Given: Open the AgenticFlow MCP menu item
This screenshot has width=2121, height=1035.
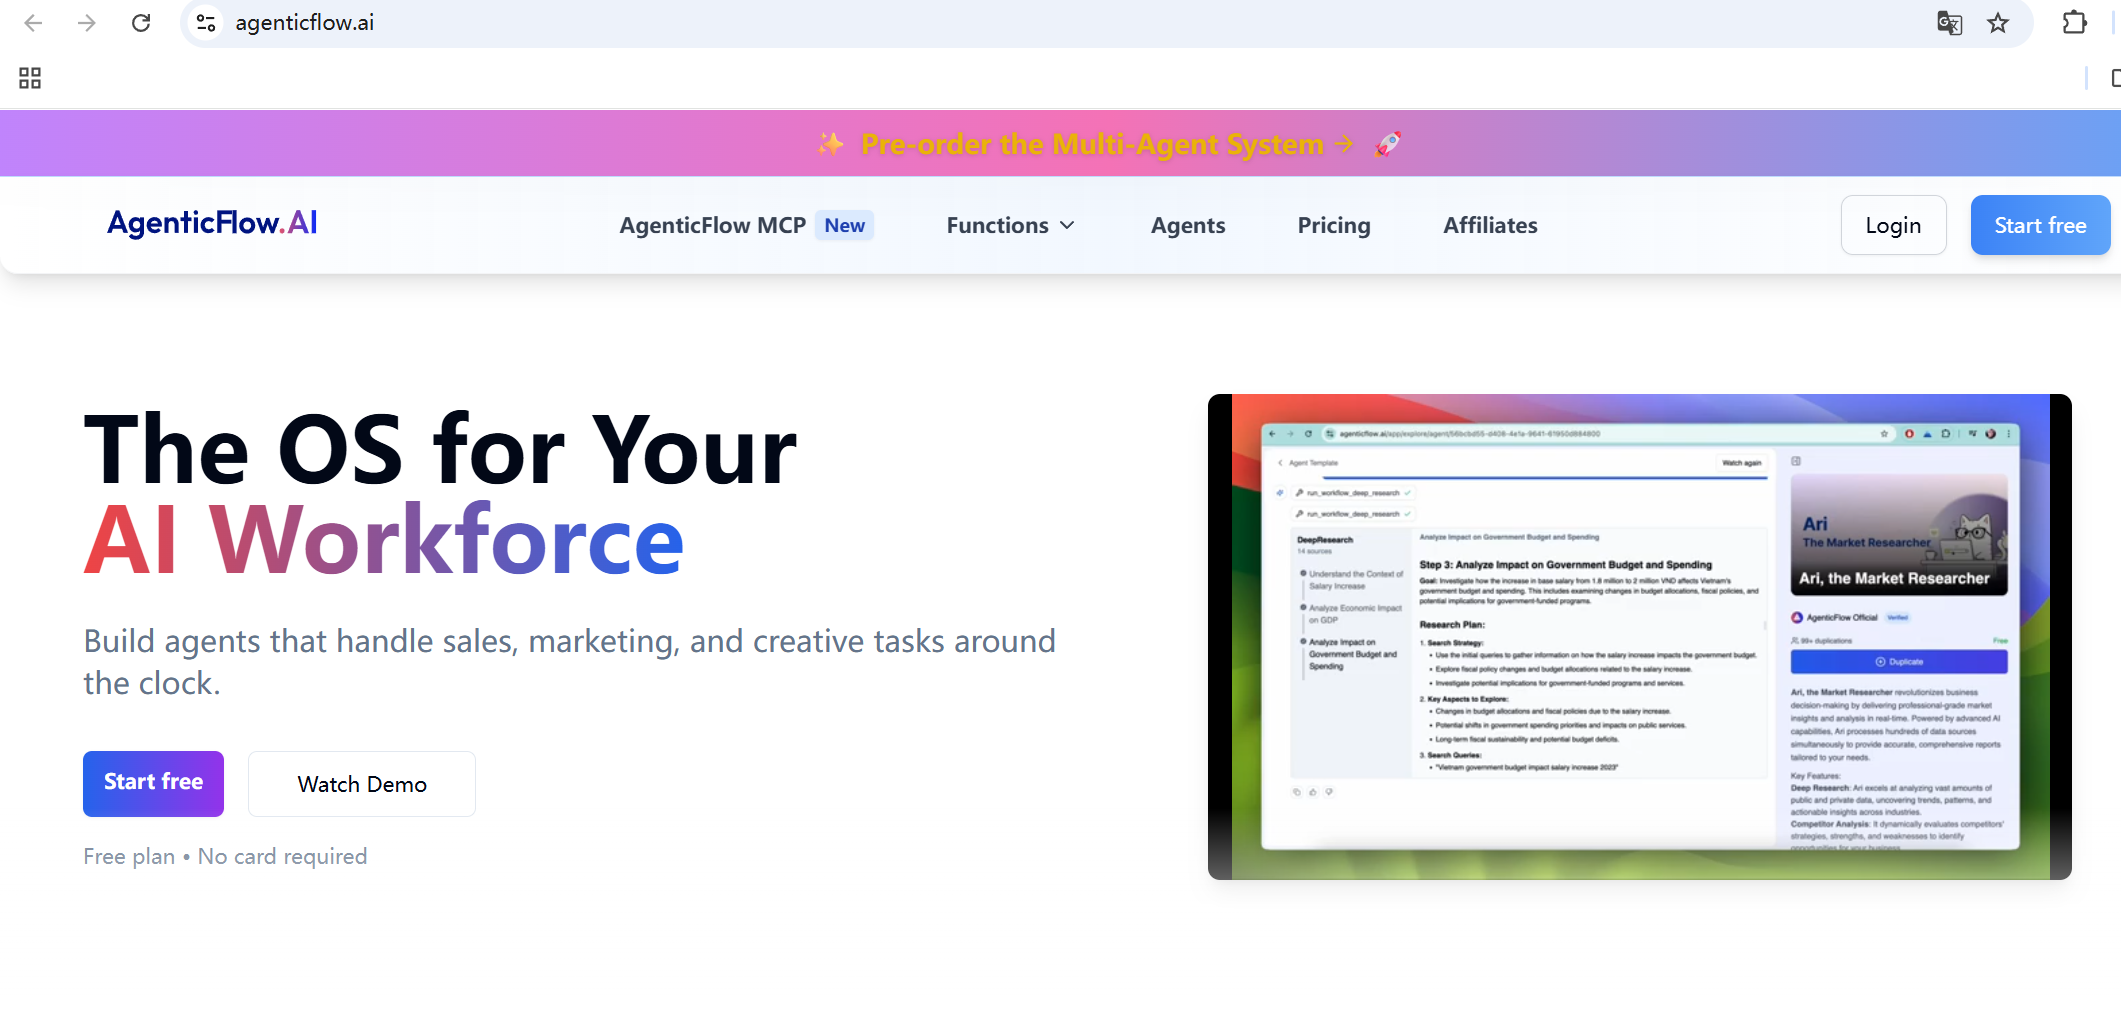Looking at the screenshot, I should tap(712, 225).
